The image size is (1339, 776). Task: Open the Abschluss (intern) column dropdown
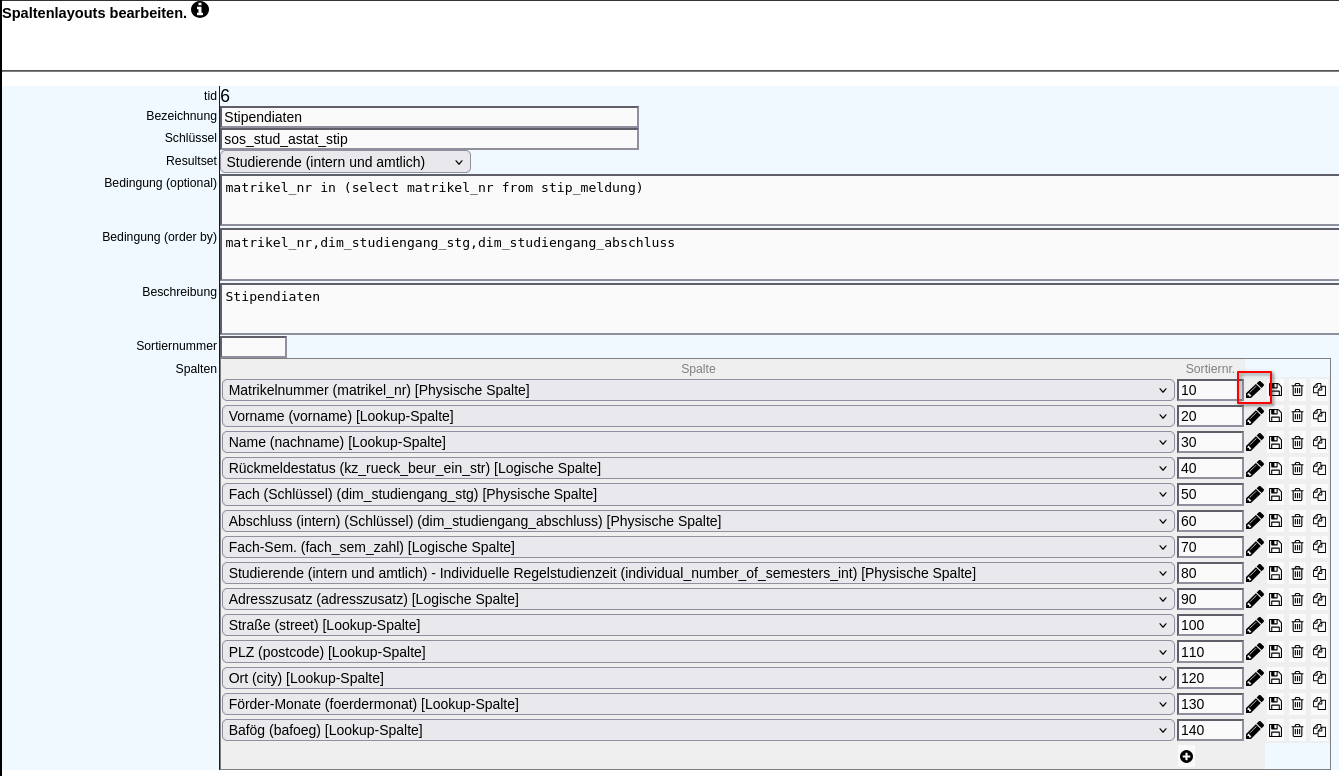[x=697, y=521]
